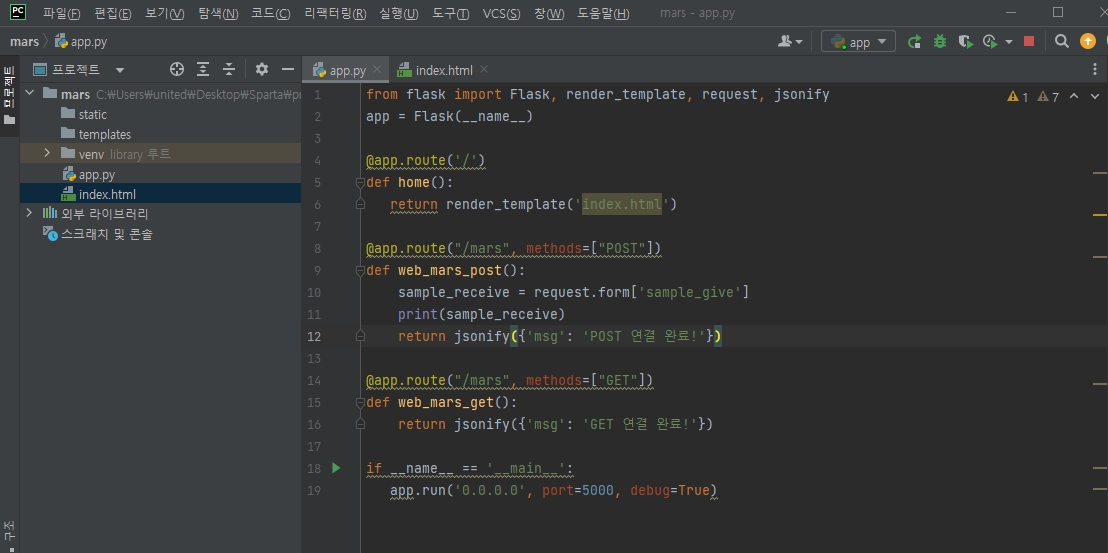Run app with coverage shield icon

tap(965, 42)
